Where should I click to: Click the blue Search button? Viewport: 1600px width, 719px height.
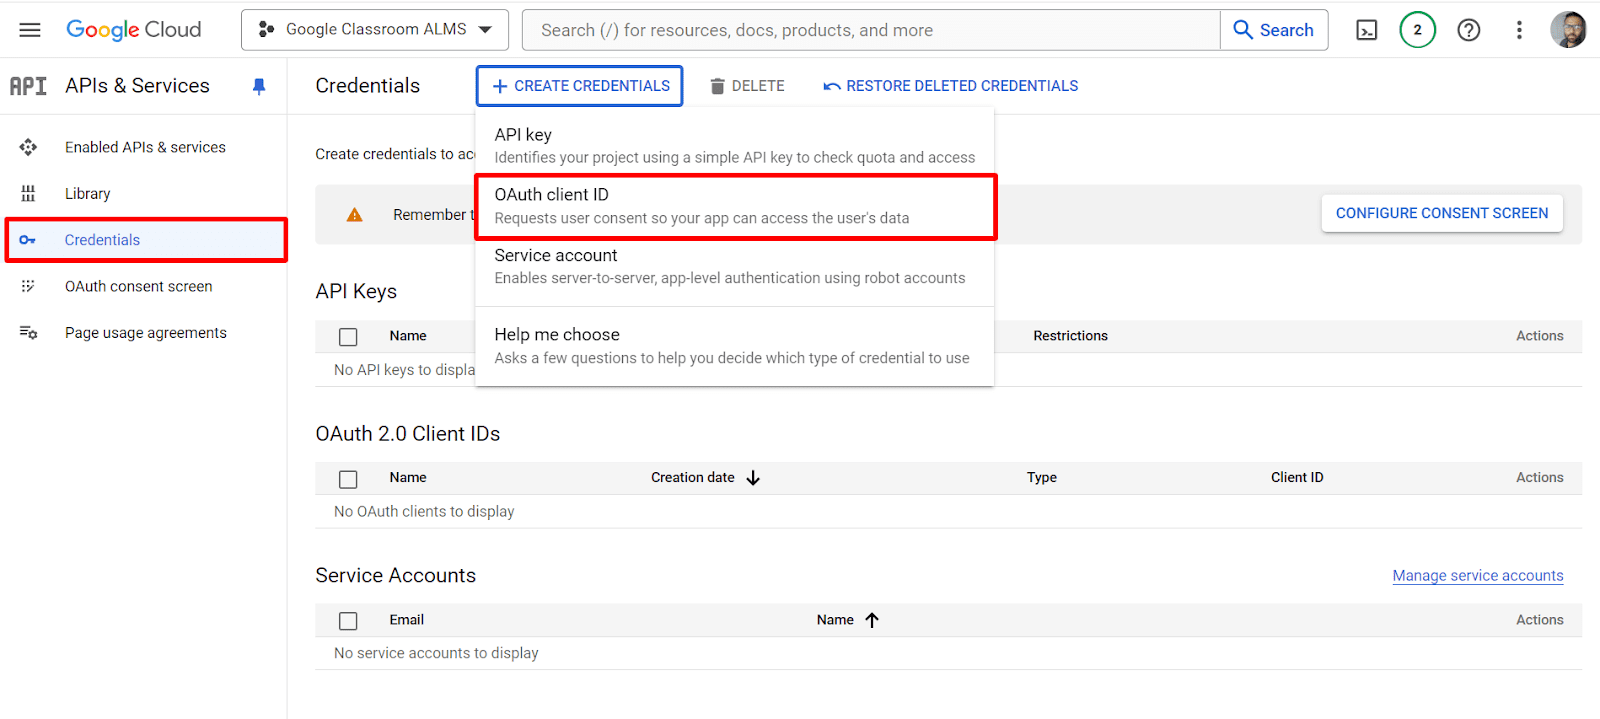click(x=1274, y=30)
